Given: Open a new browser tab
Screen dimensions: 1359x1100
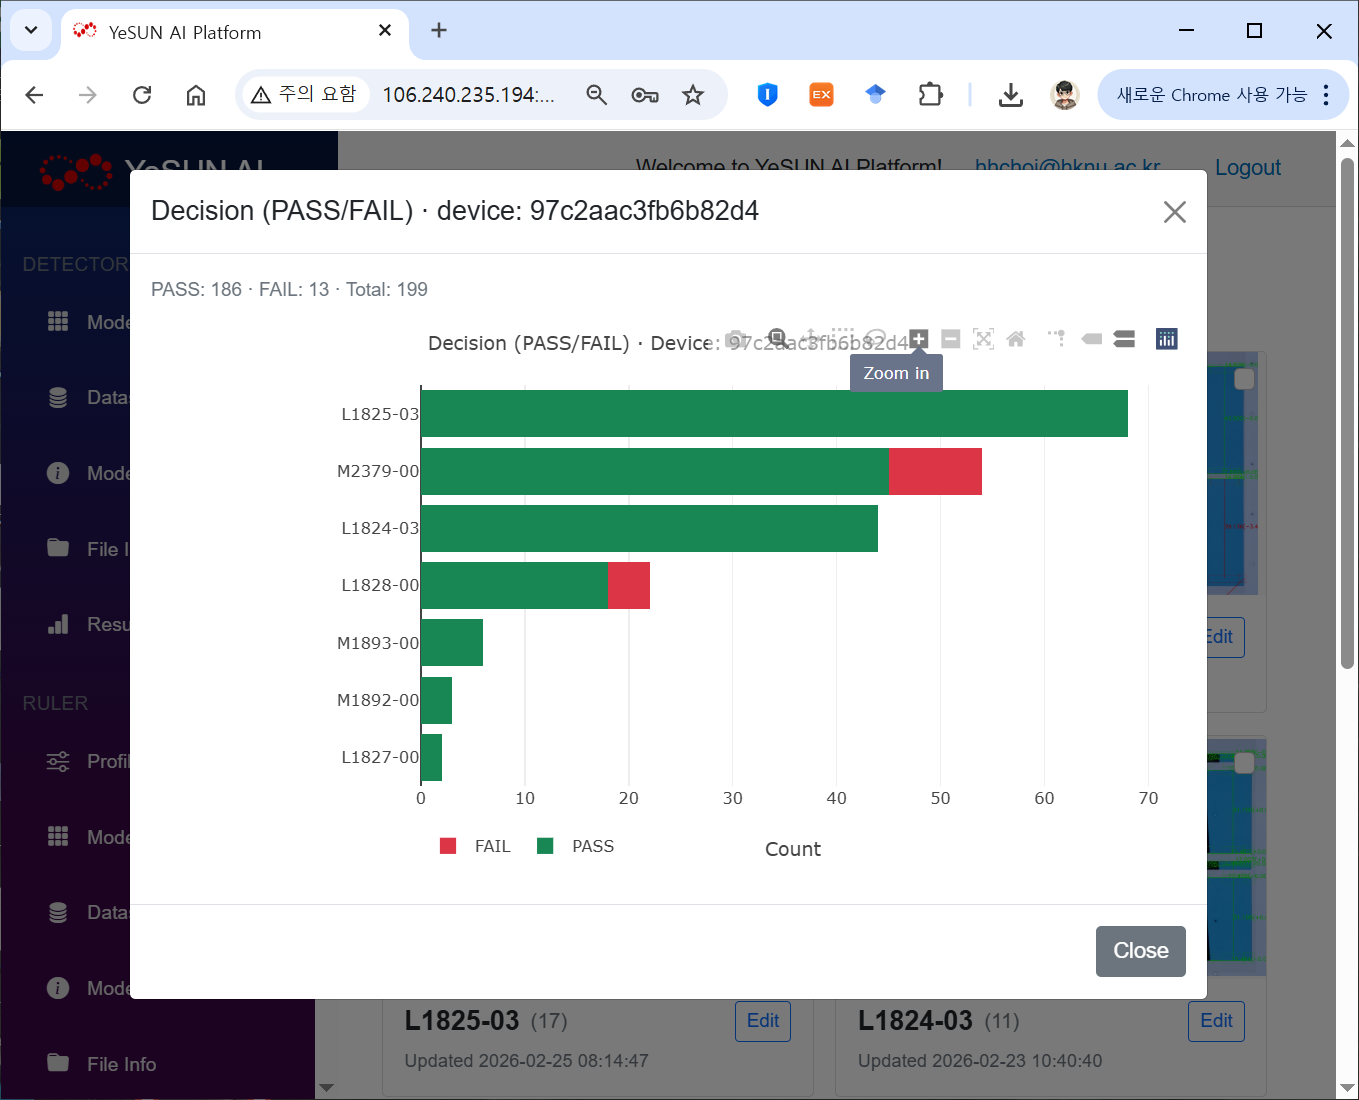Looking at the screenshot, I should click(438, 31).
